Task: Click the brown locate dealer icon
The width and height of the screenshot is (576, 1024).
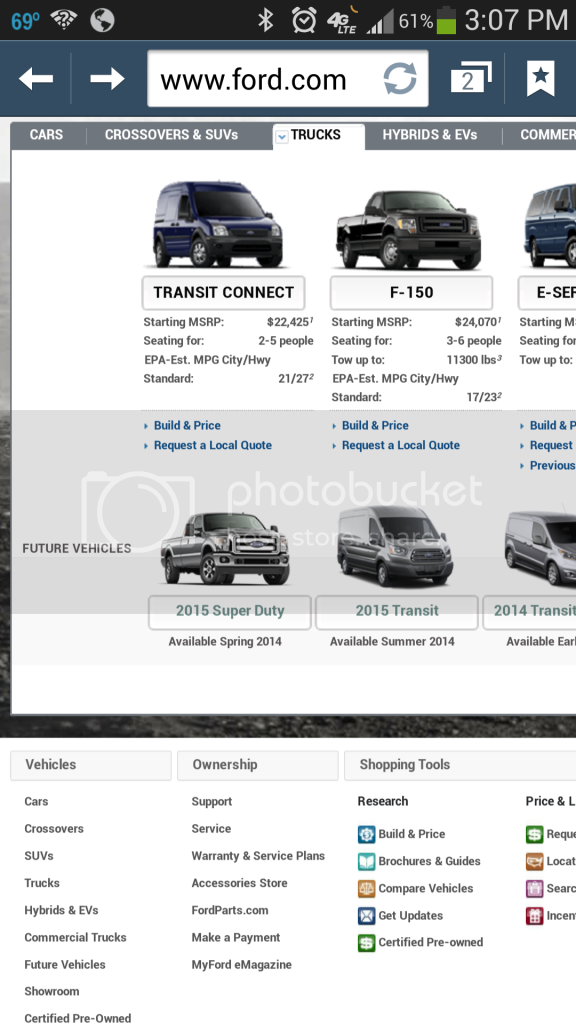Action: 534,862
